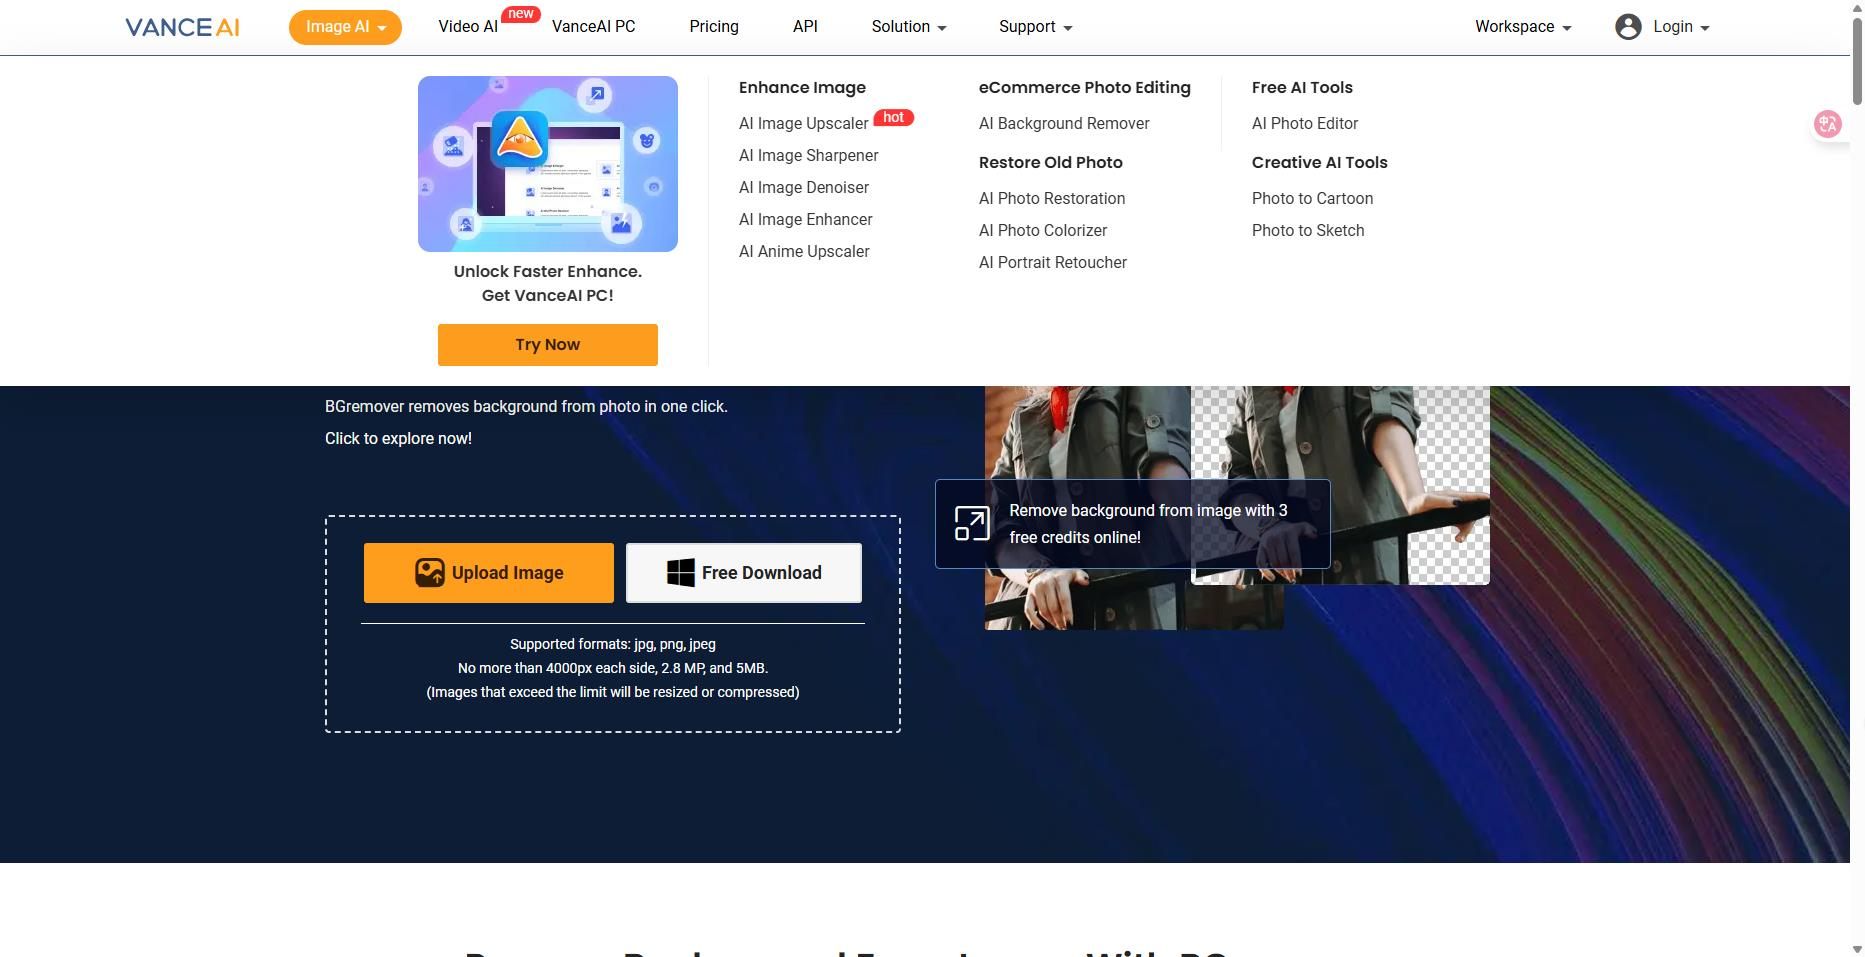The height and width of the screenshot is (957, 1865).
Task: Click the remove background free credits banner
Action: (x=1133, y=524)
